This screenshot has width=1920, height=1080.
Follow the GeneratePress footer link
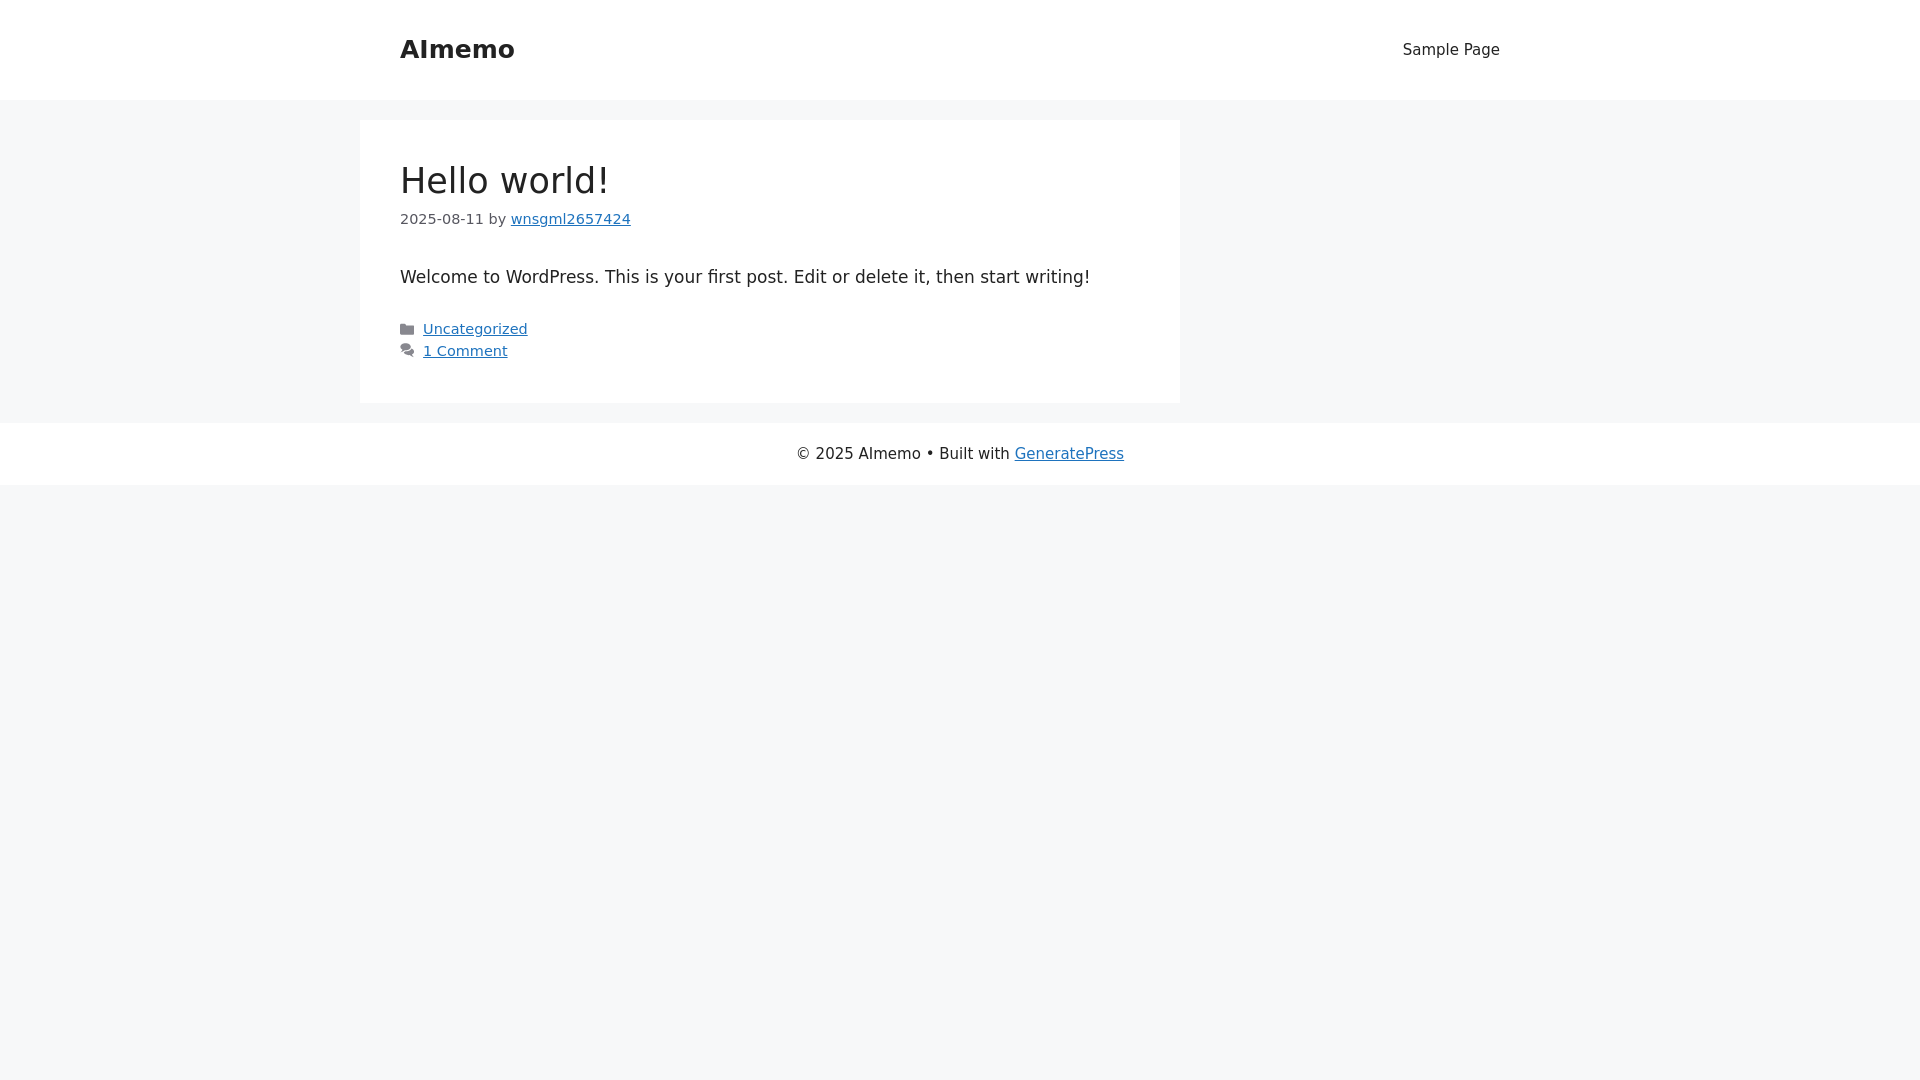[x=1069, y=454]
